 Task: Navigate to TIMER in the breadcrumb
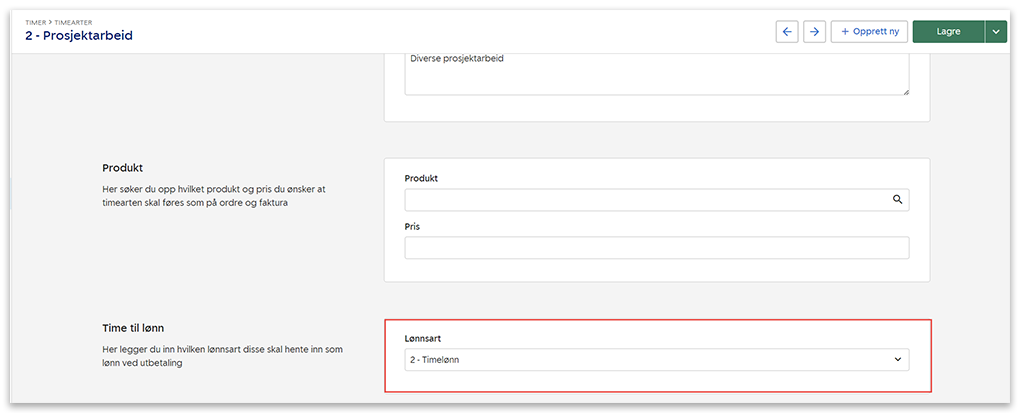tap(35, 20)
